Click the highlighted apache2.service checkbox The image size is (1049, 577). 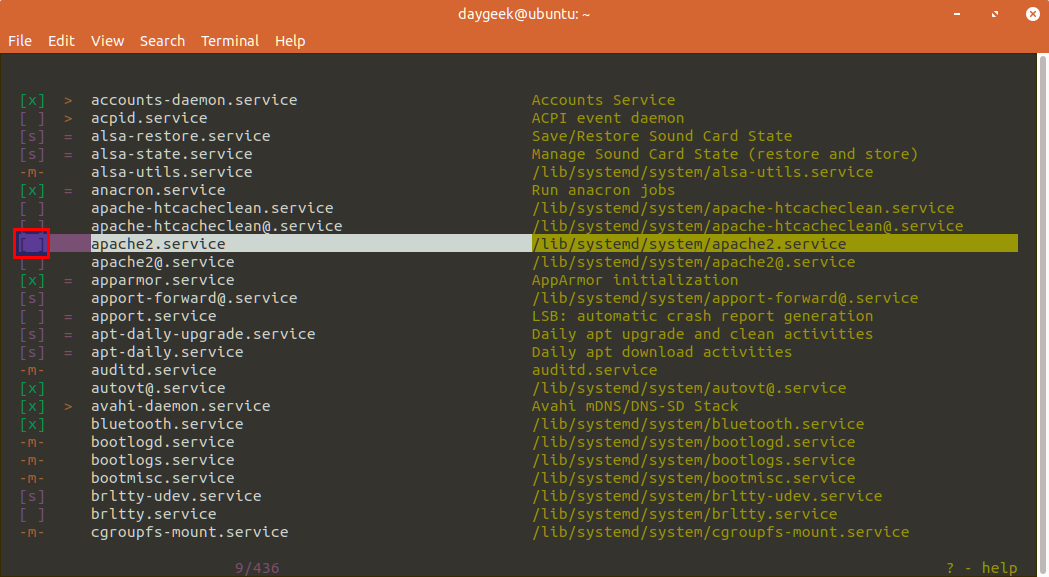tap(32, 244)
